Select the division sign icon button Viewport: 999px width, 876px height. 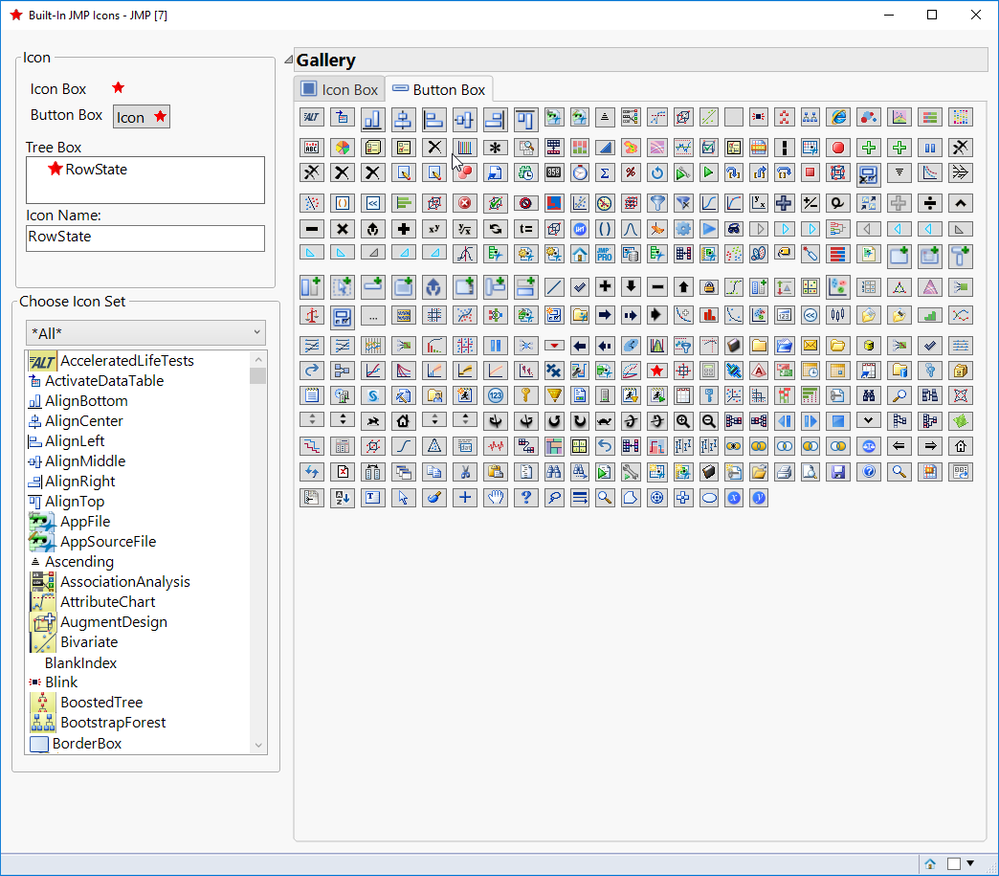[930, 203]
